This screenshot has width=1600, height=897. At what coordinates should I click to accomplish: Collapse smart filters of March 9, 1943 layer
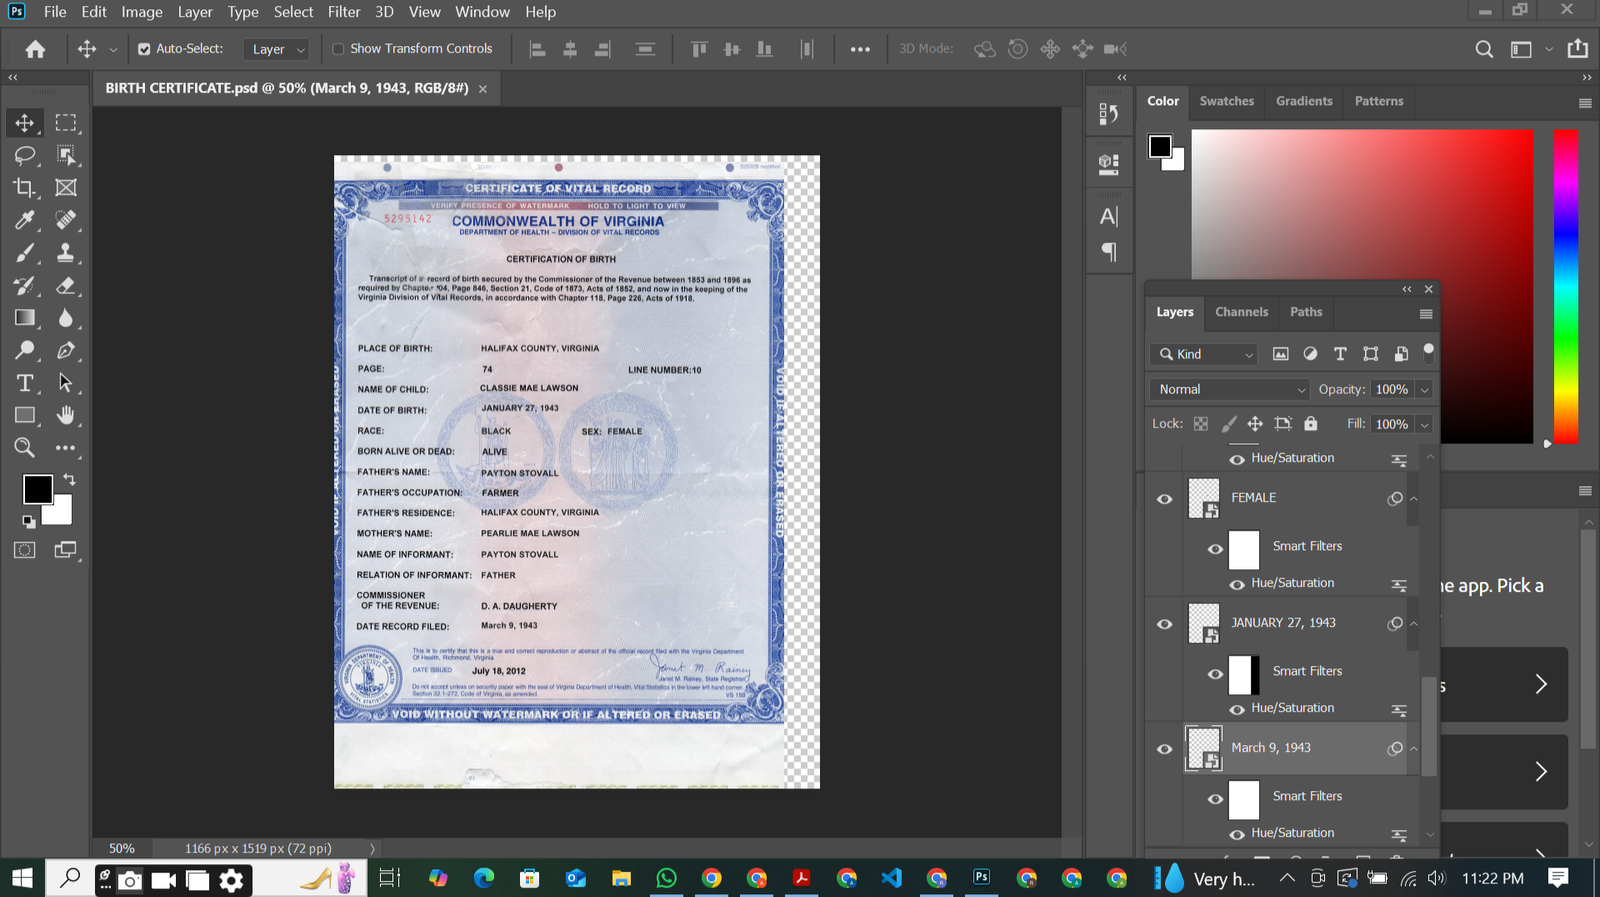tap(1414, 749)
